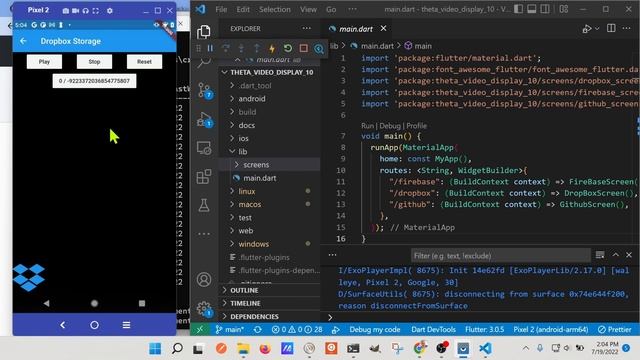This screenshot has height=360, width=640.
Task: Click the Debug code lens above main
Action: click(390, 126)
